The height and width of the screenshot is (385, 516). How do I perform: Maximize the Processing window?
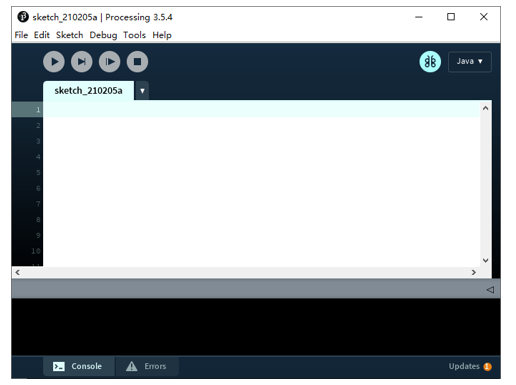point(451,17)
